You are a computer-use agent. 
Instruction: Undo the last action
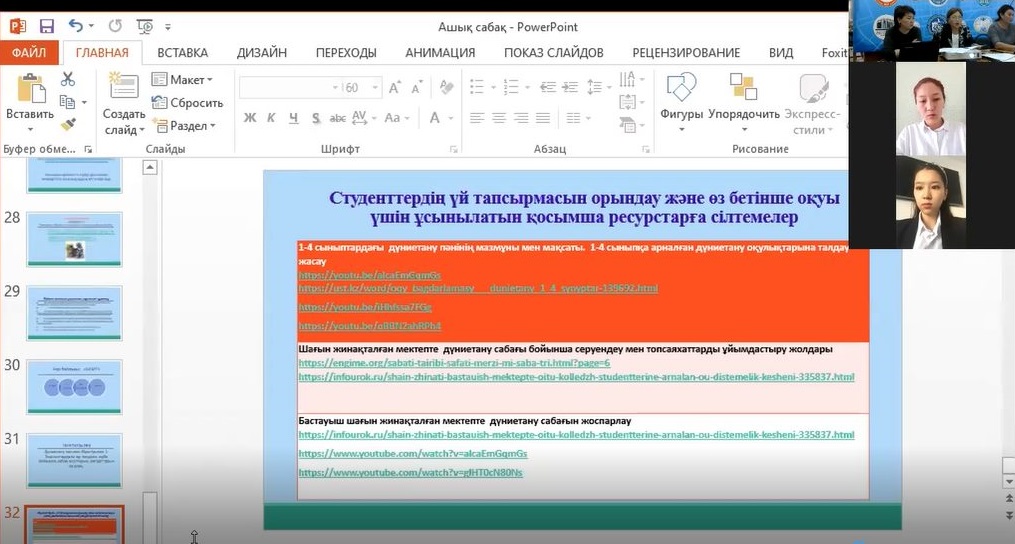pyautogui.click(x=77, y=27)
